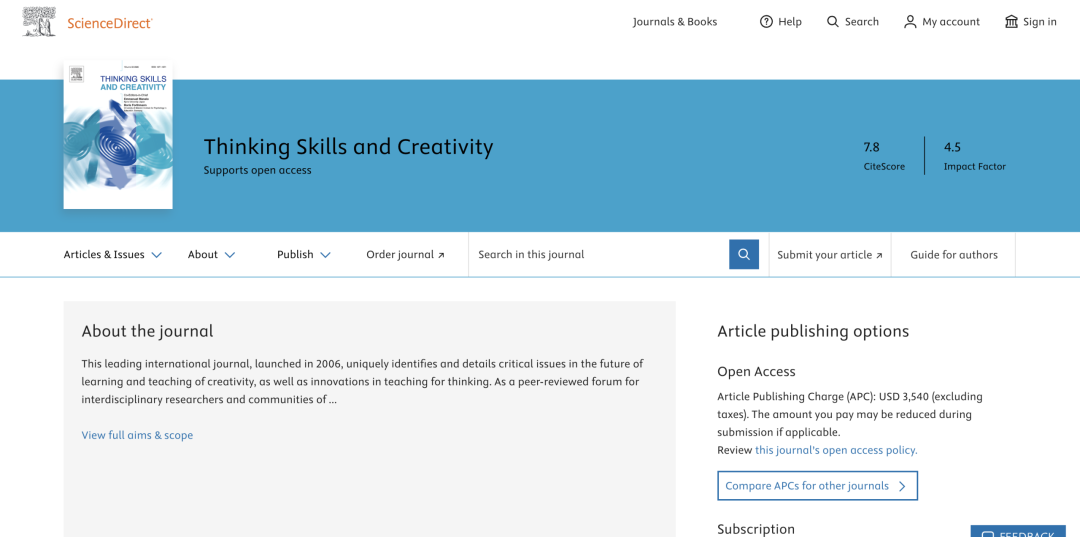Open Guide for authors
Viewport: 1080px width, 537px height.
954,255
